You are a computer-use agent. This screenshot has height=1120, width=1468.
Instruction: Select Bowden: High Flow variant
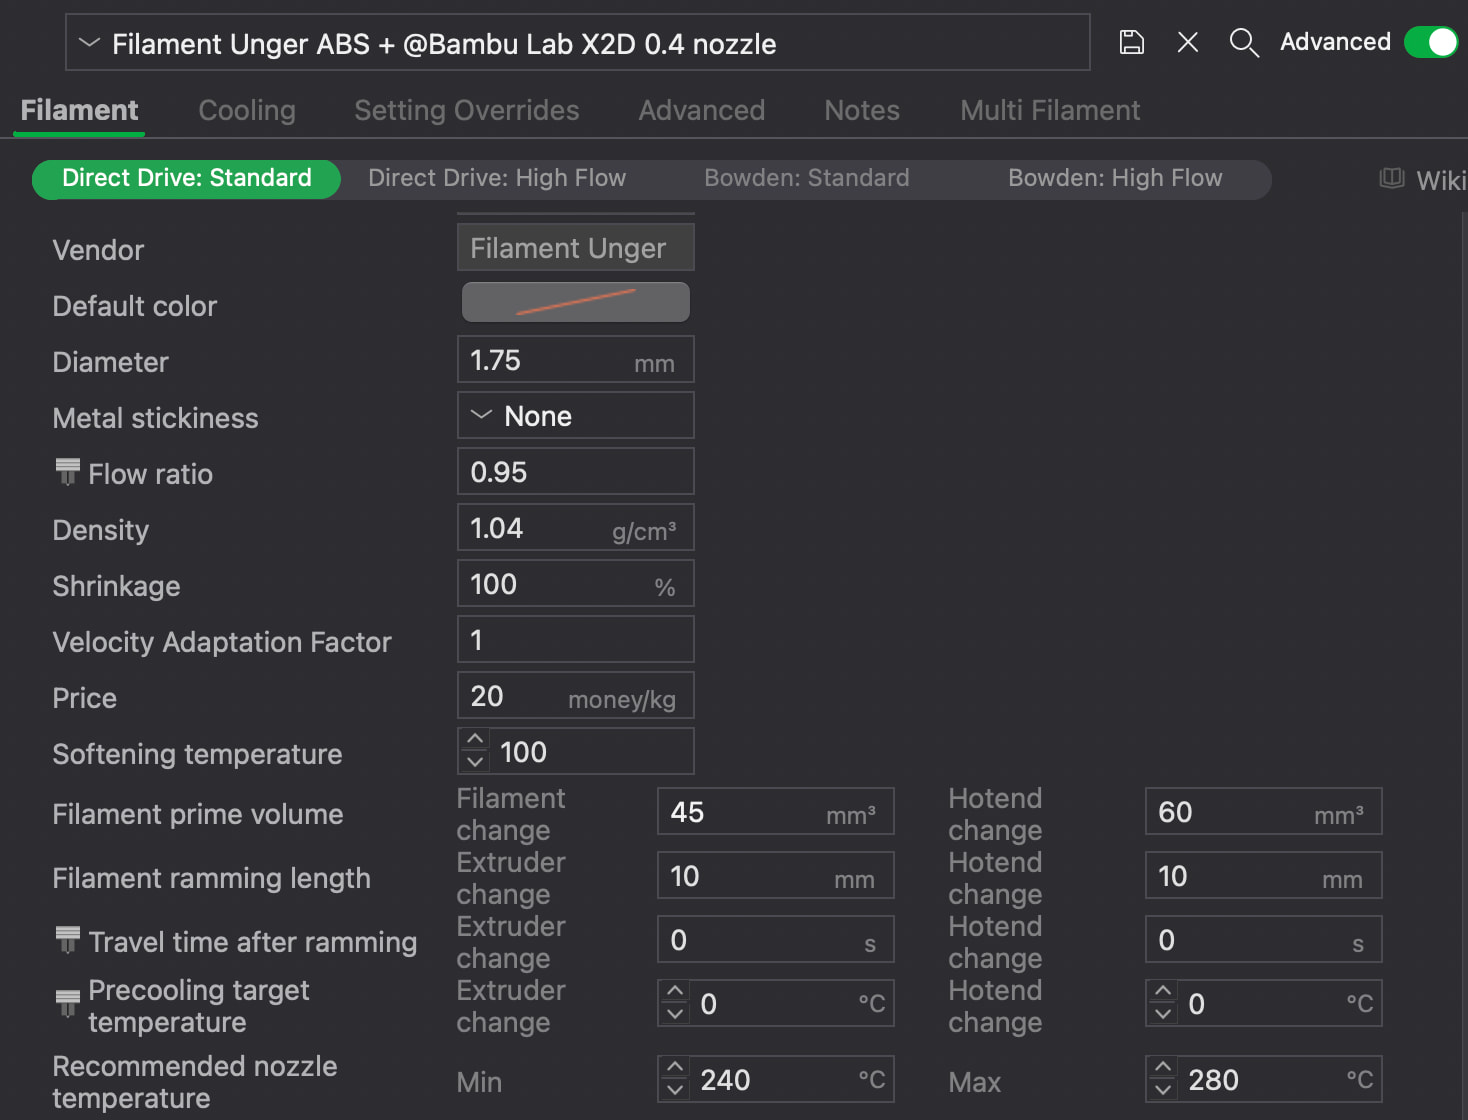click(x=1115, y=178)
